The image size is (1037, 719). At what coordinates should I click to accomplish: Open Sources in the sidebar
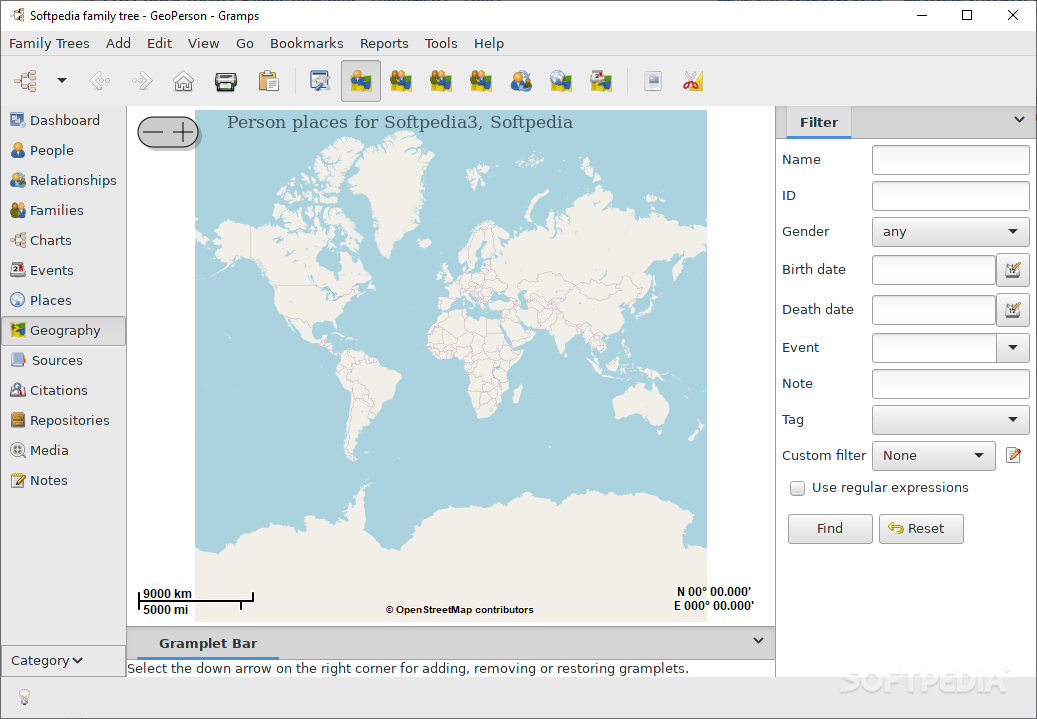(x=63, y=360)
